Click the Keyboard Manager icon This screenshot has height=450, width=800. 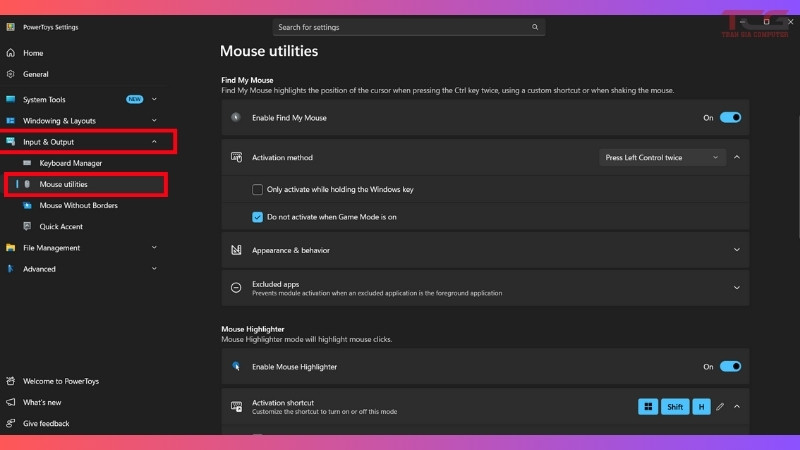28,163
